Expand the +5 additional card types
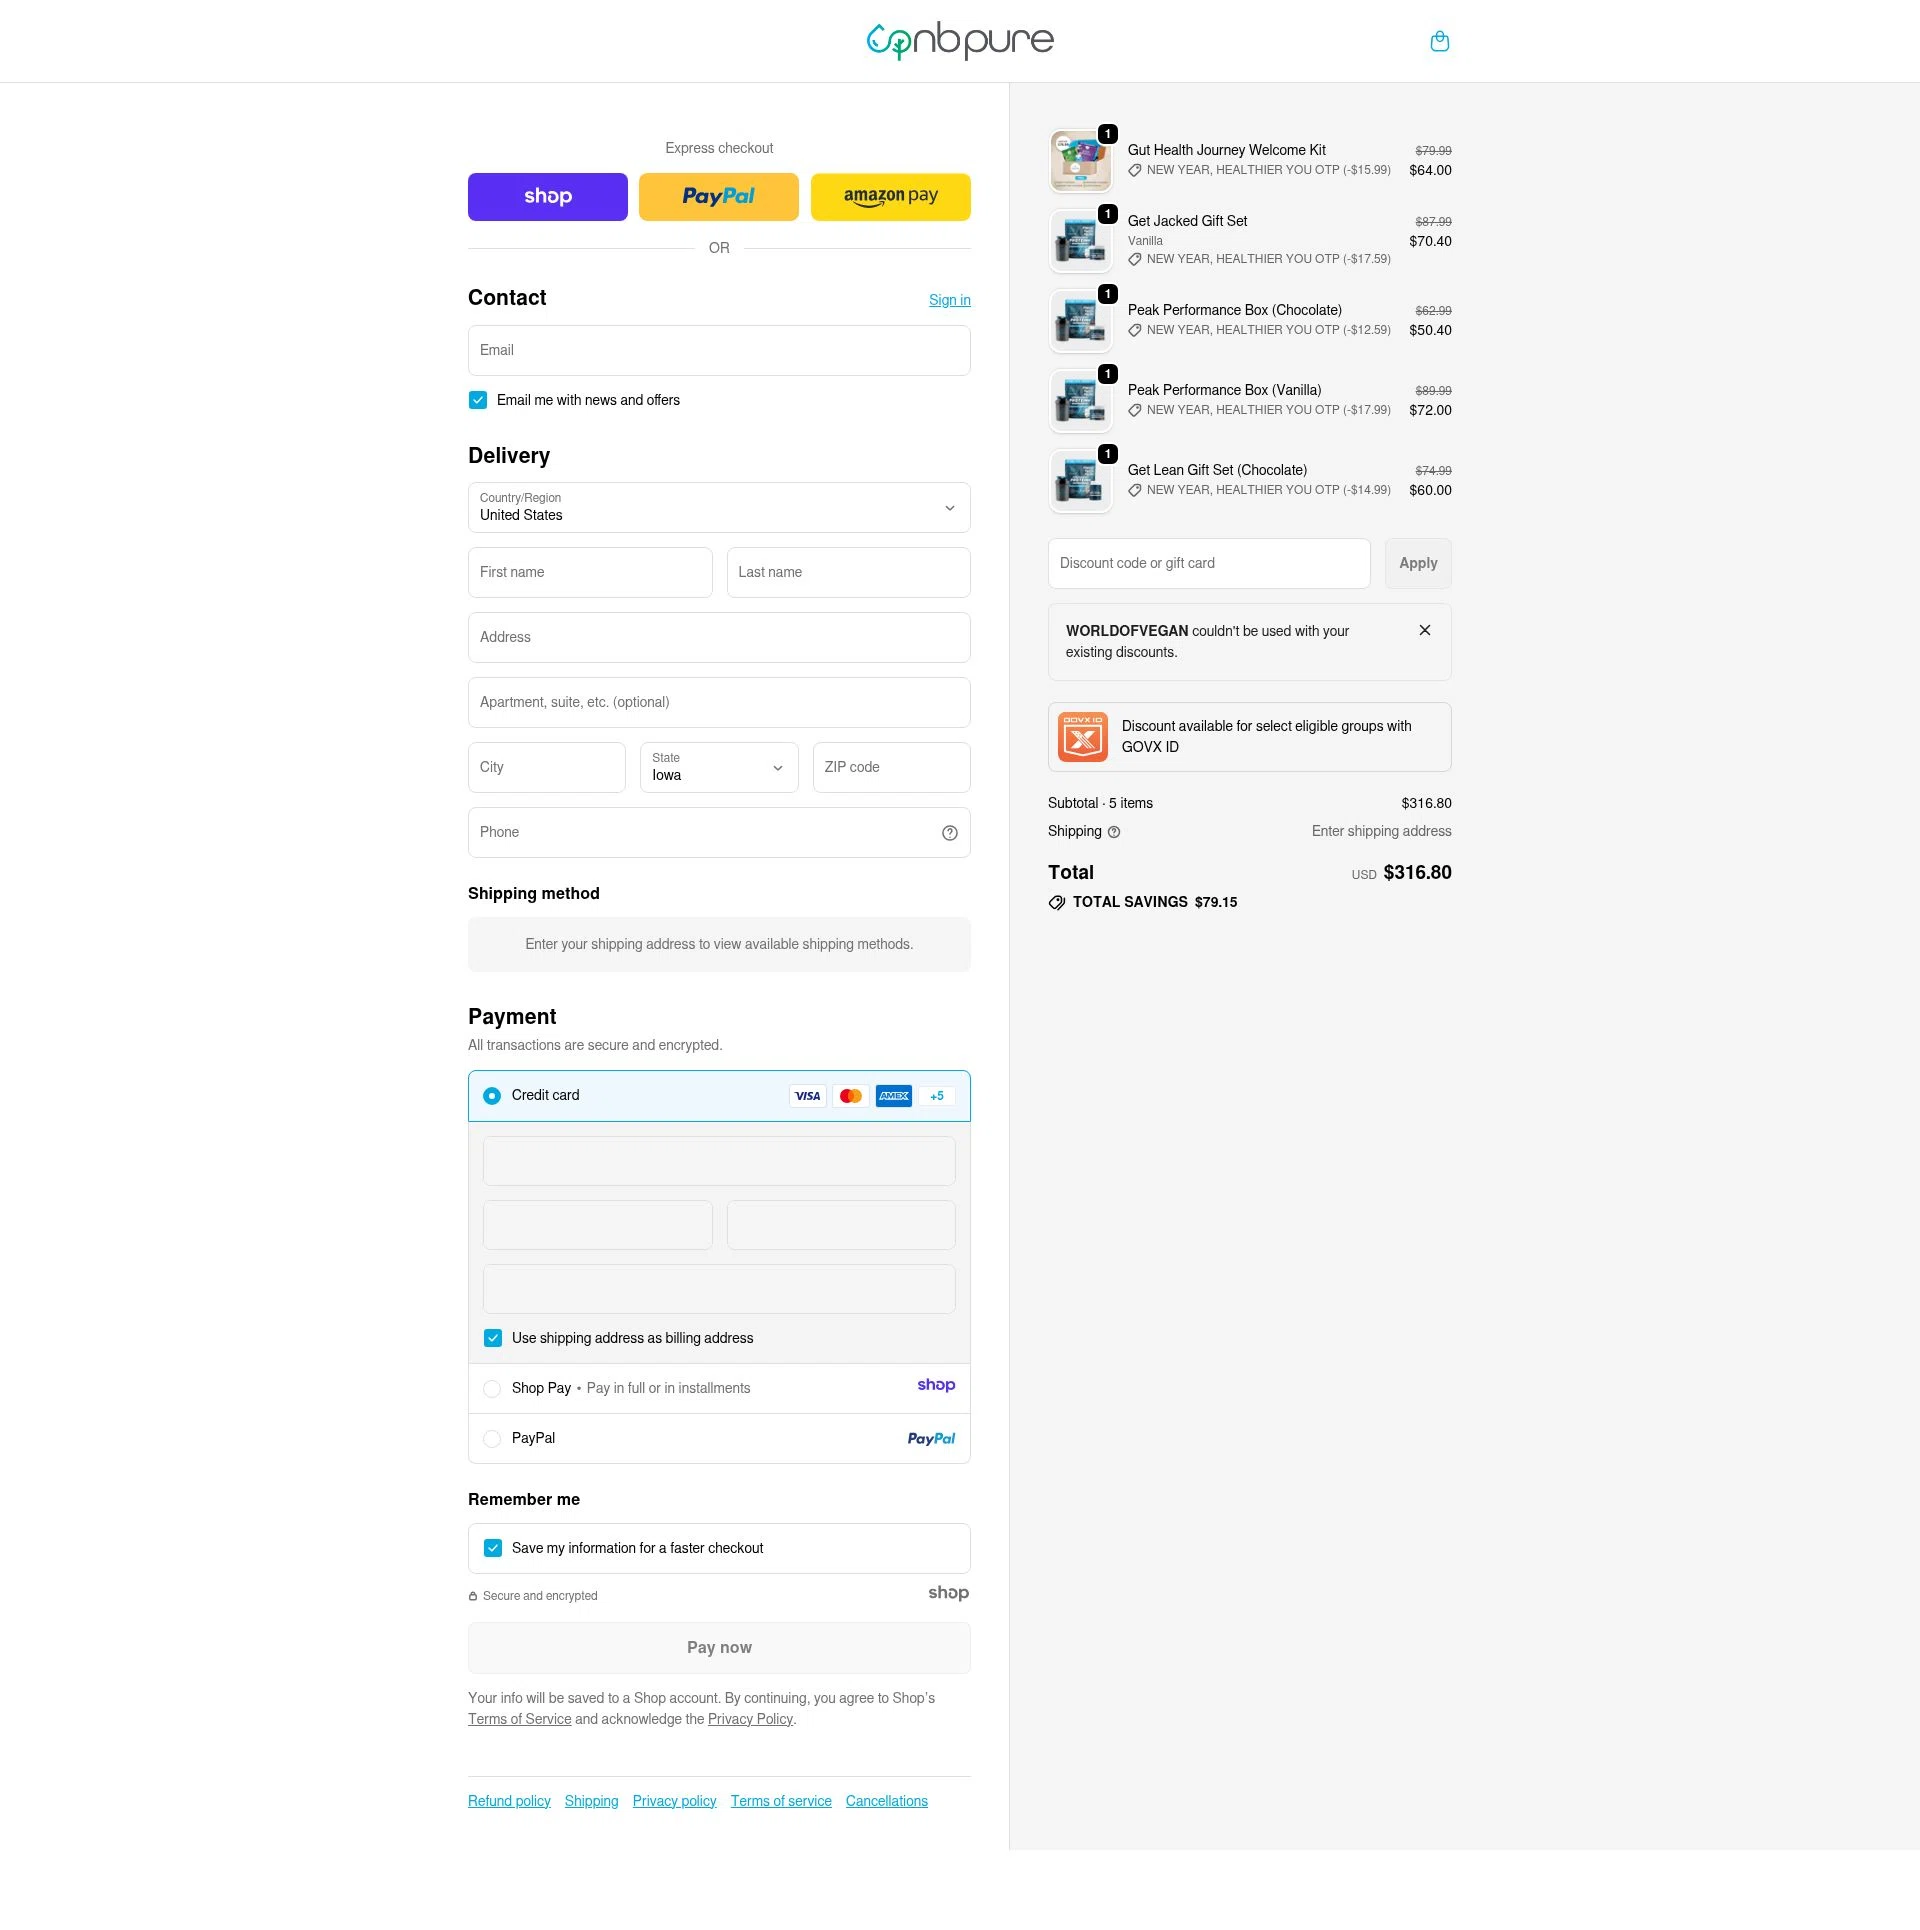1920x1930 pixels. tap(936, 1096)
